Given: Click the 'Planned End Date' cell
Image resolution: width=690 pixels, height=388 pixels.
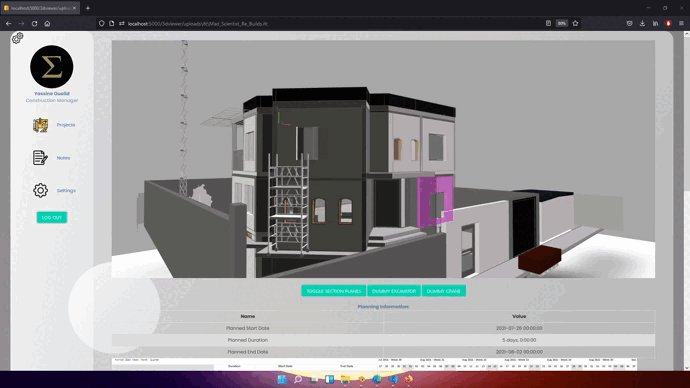Looking at the screenshot, I should pos(248,352).
